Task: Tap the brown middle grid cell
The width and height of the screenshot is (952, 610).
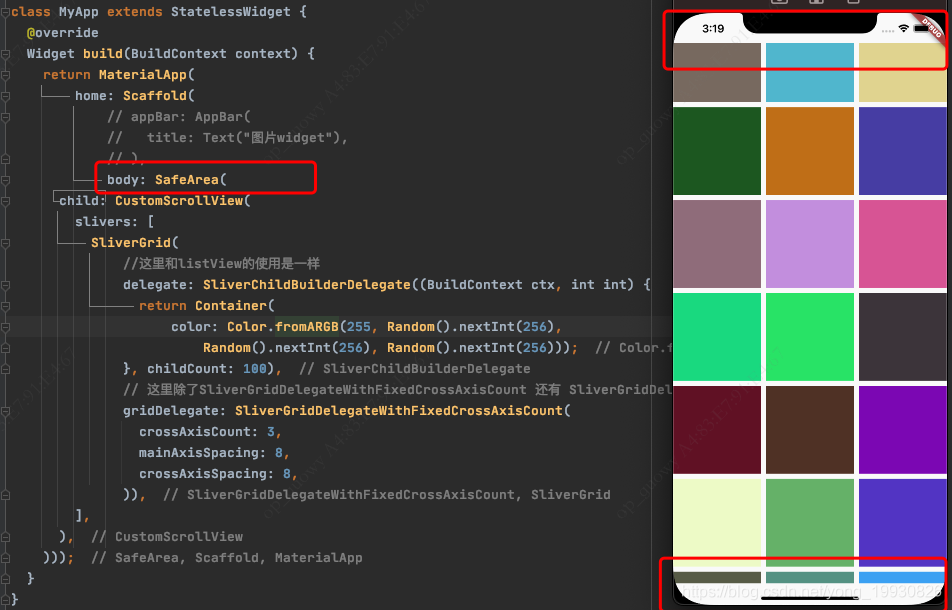Action: coord(809,430)
